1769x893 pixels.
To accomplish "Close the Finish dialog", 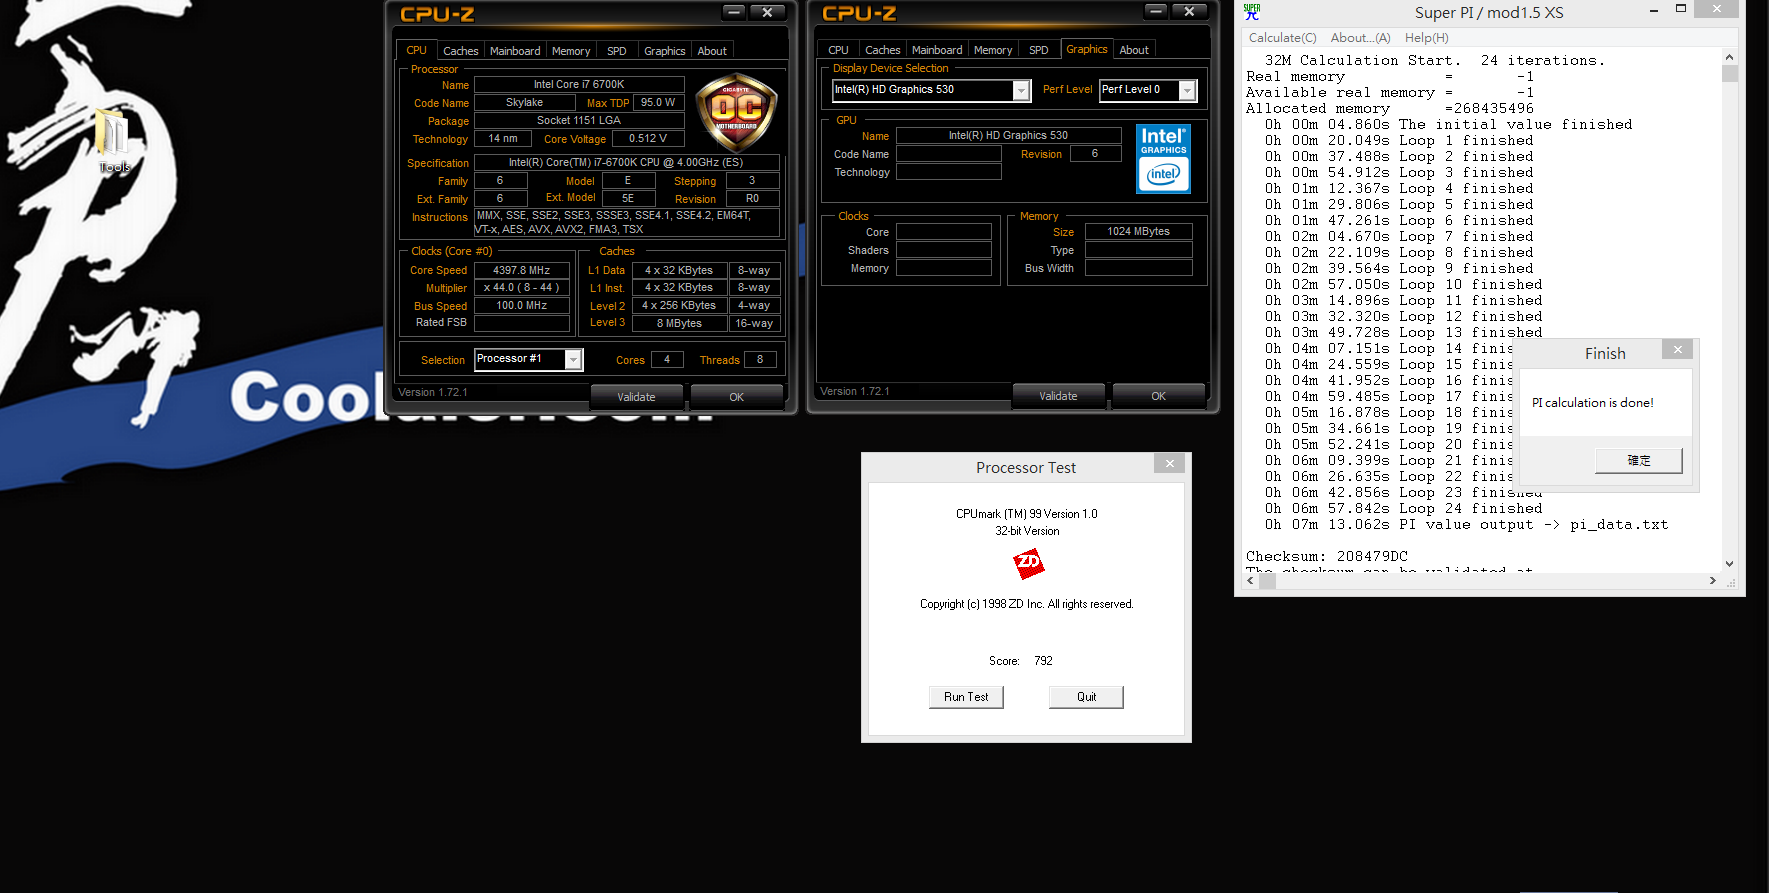I will 1678,349.
